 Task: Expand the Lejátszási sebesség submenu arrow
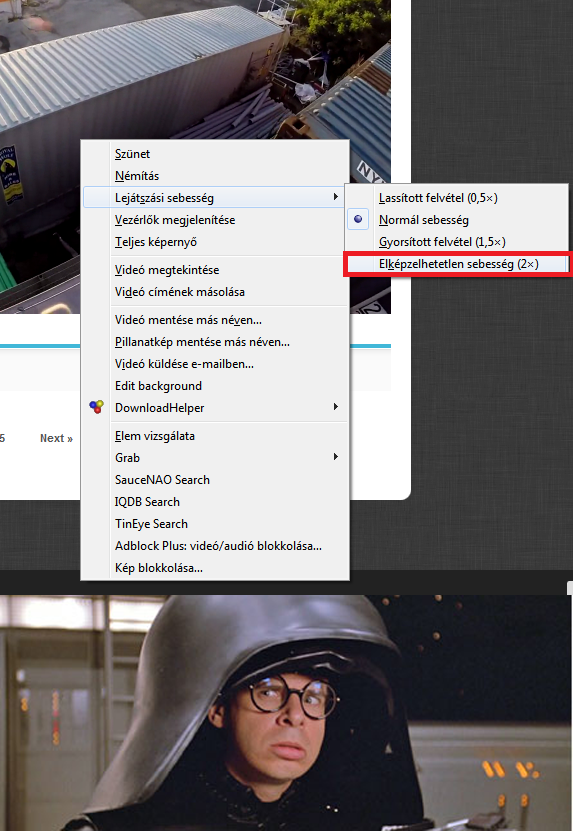coord(336,197)
